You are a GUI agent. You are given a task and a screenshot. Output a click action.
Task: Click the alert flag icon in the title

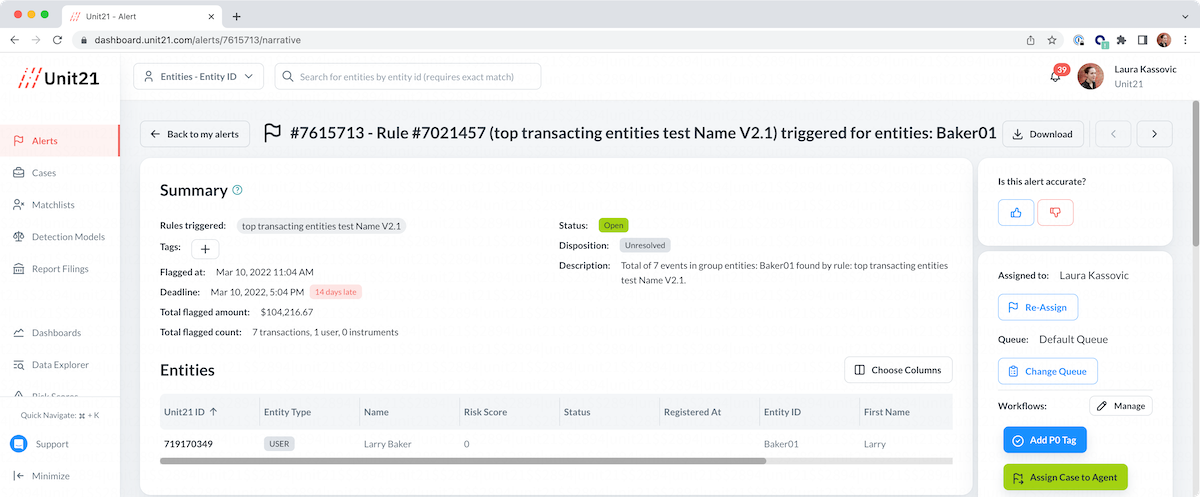[272, 133]
